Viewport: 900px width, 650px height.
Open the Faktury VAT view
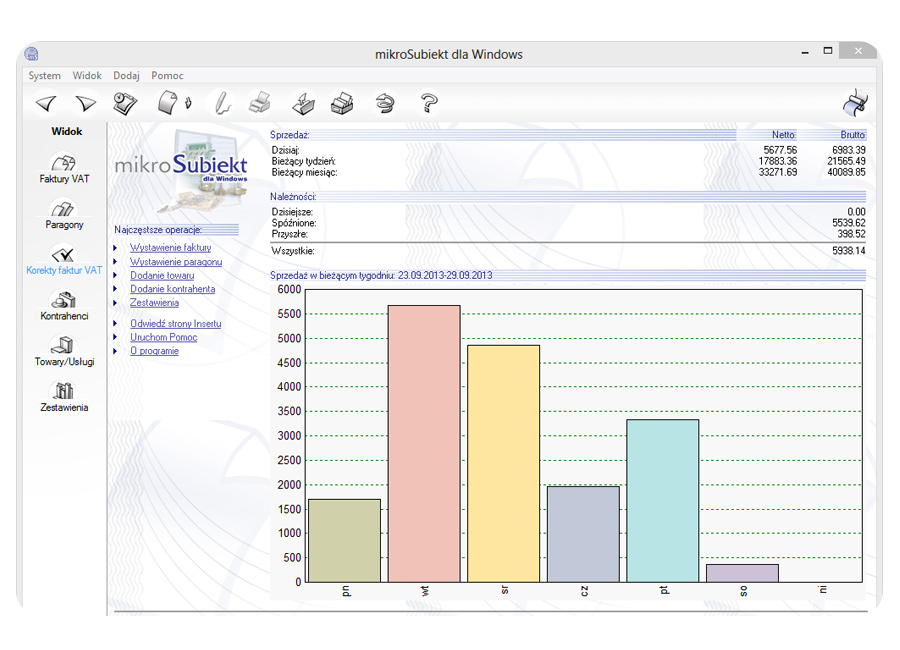click(x=64, y=168)
